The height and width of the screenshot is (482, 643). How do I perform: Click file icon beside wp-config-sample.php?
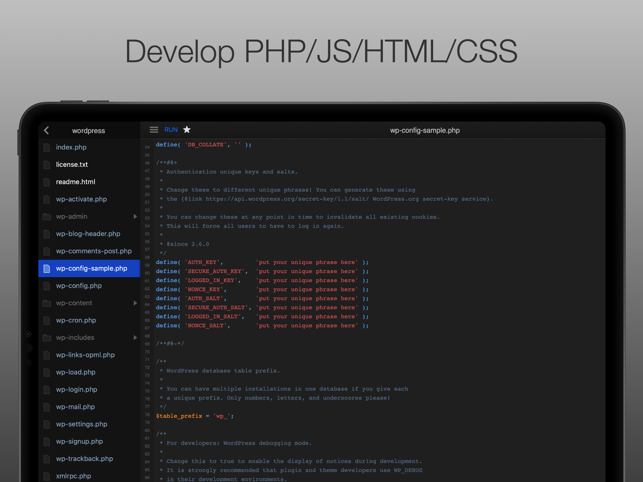[47, 268]
